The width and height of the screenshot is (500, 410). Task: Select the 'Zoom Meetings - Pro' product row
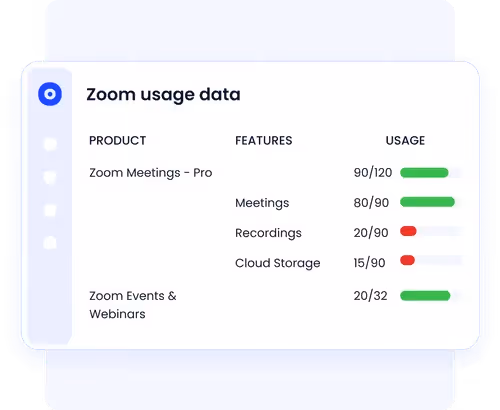tap(151, 173)
